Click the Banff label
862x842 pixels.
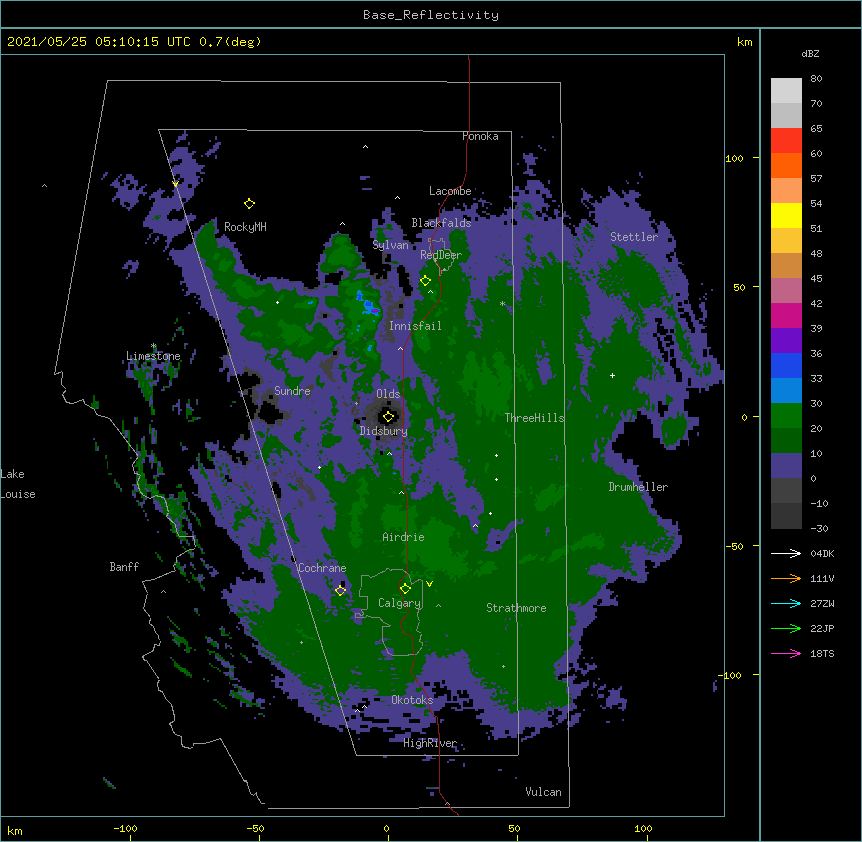124,567
